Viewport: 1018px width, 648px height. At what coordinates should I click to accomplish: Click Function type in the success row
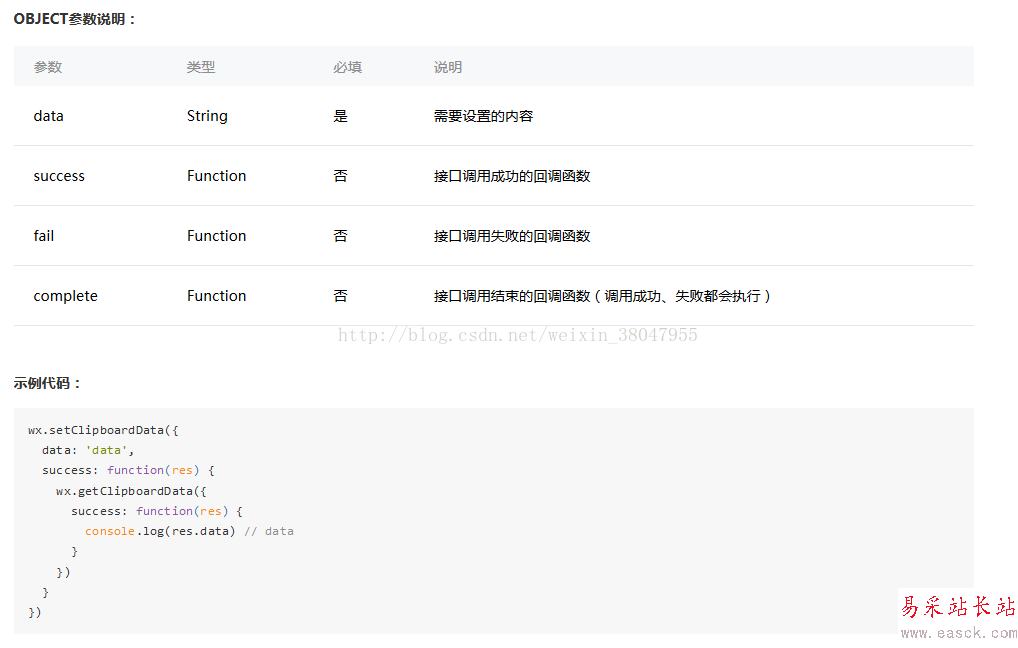point(216,176)
